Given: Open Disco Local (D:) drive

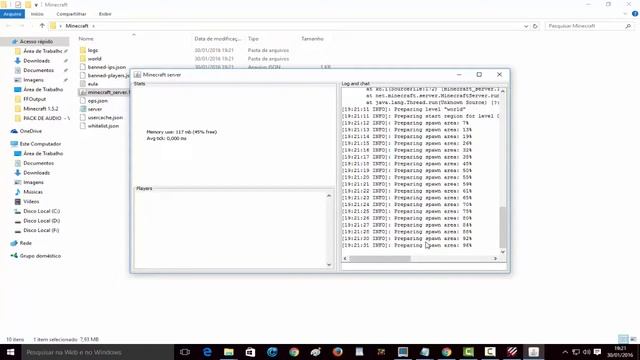Looking at the screenshot, I should (41, 221).
